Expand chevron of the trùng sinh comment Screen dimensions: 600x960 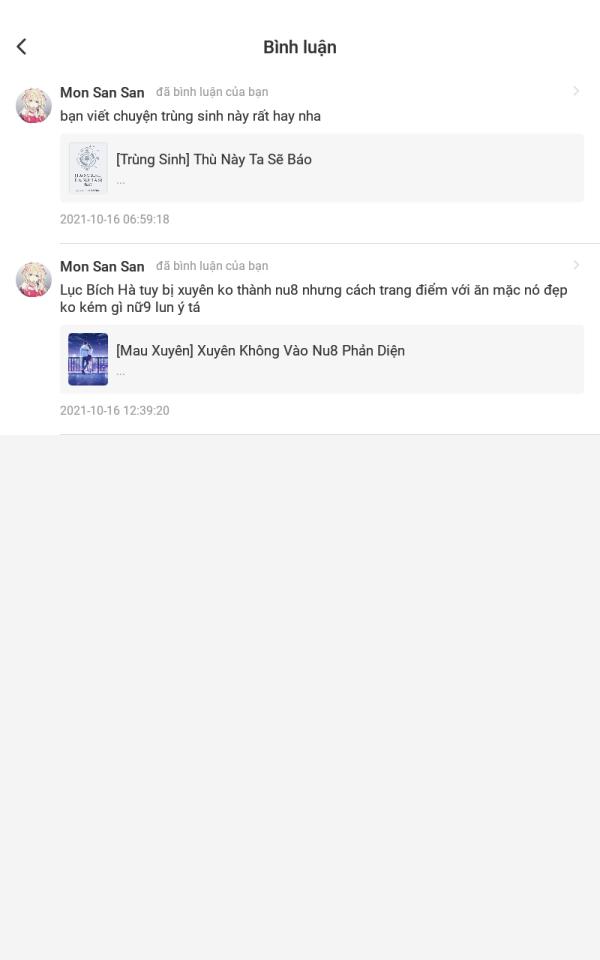576,91
